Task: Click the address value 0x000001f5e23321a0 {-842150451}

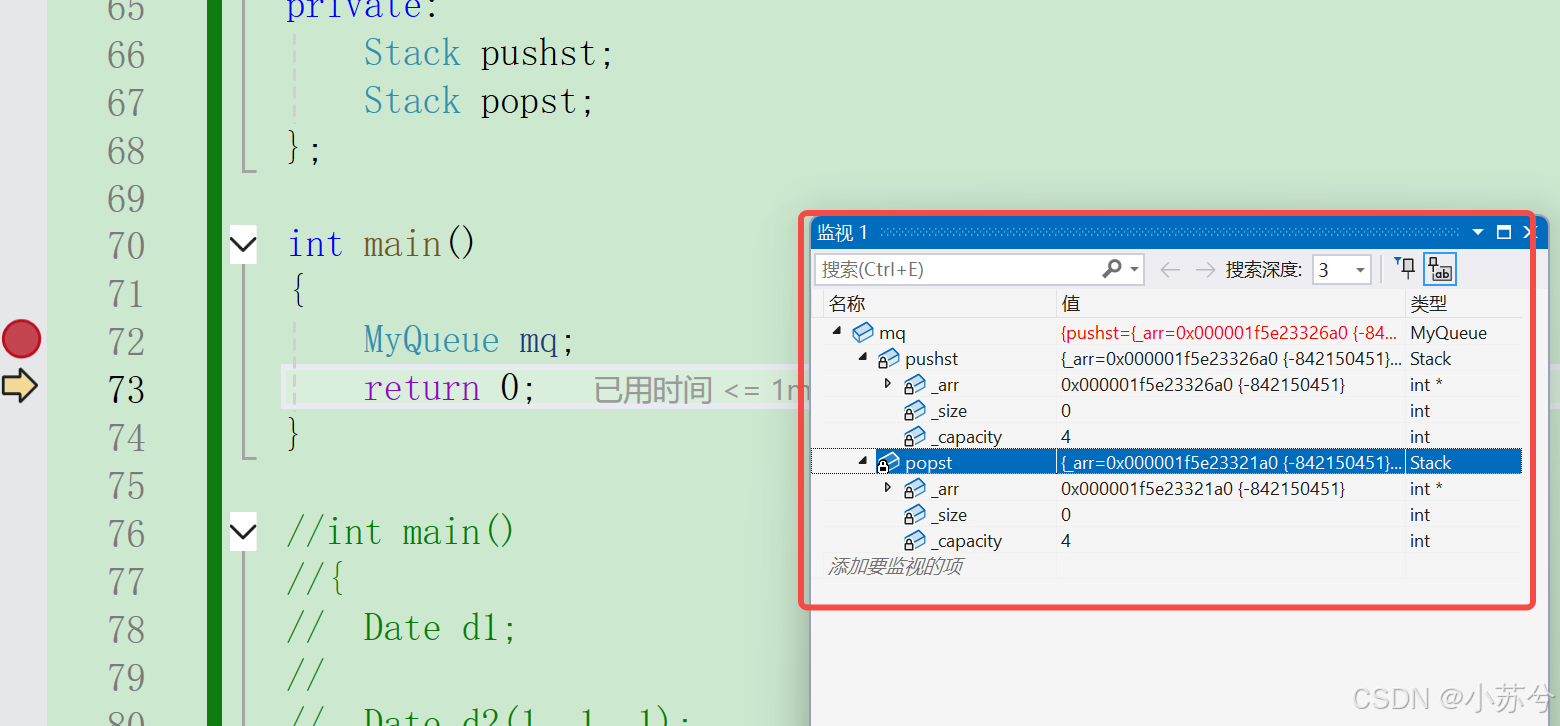Action: click(x=1203, y=489)
